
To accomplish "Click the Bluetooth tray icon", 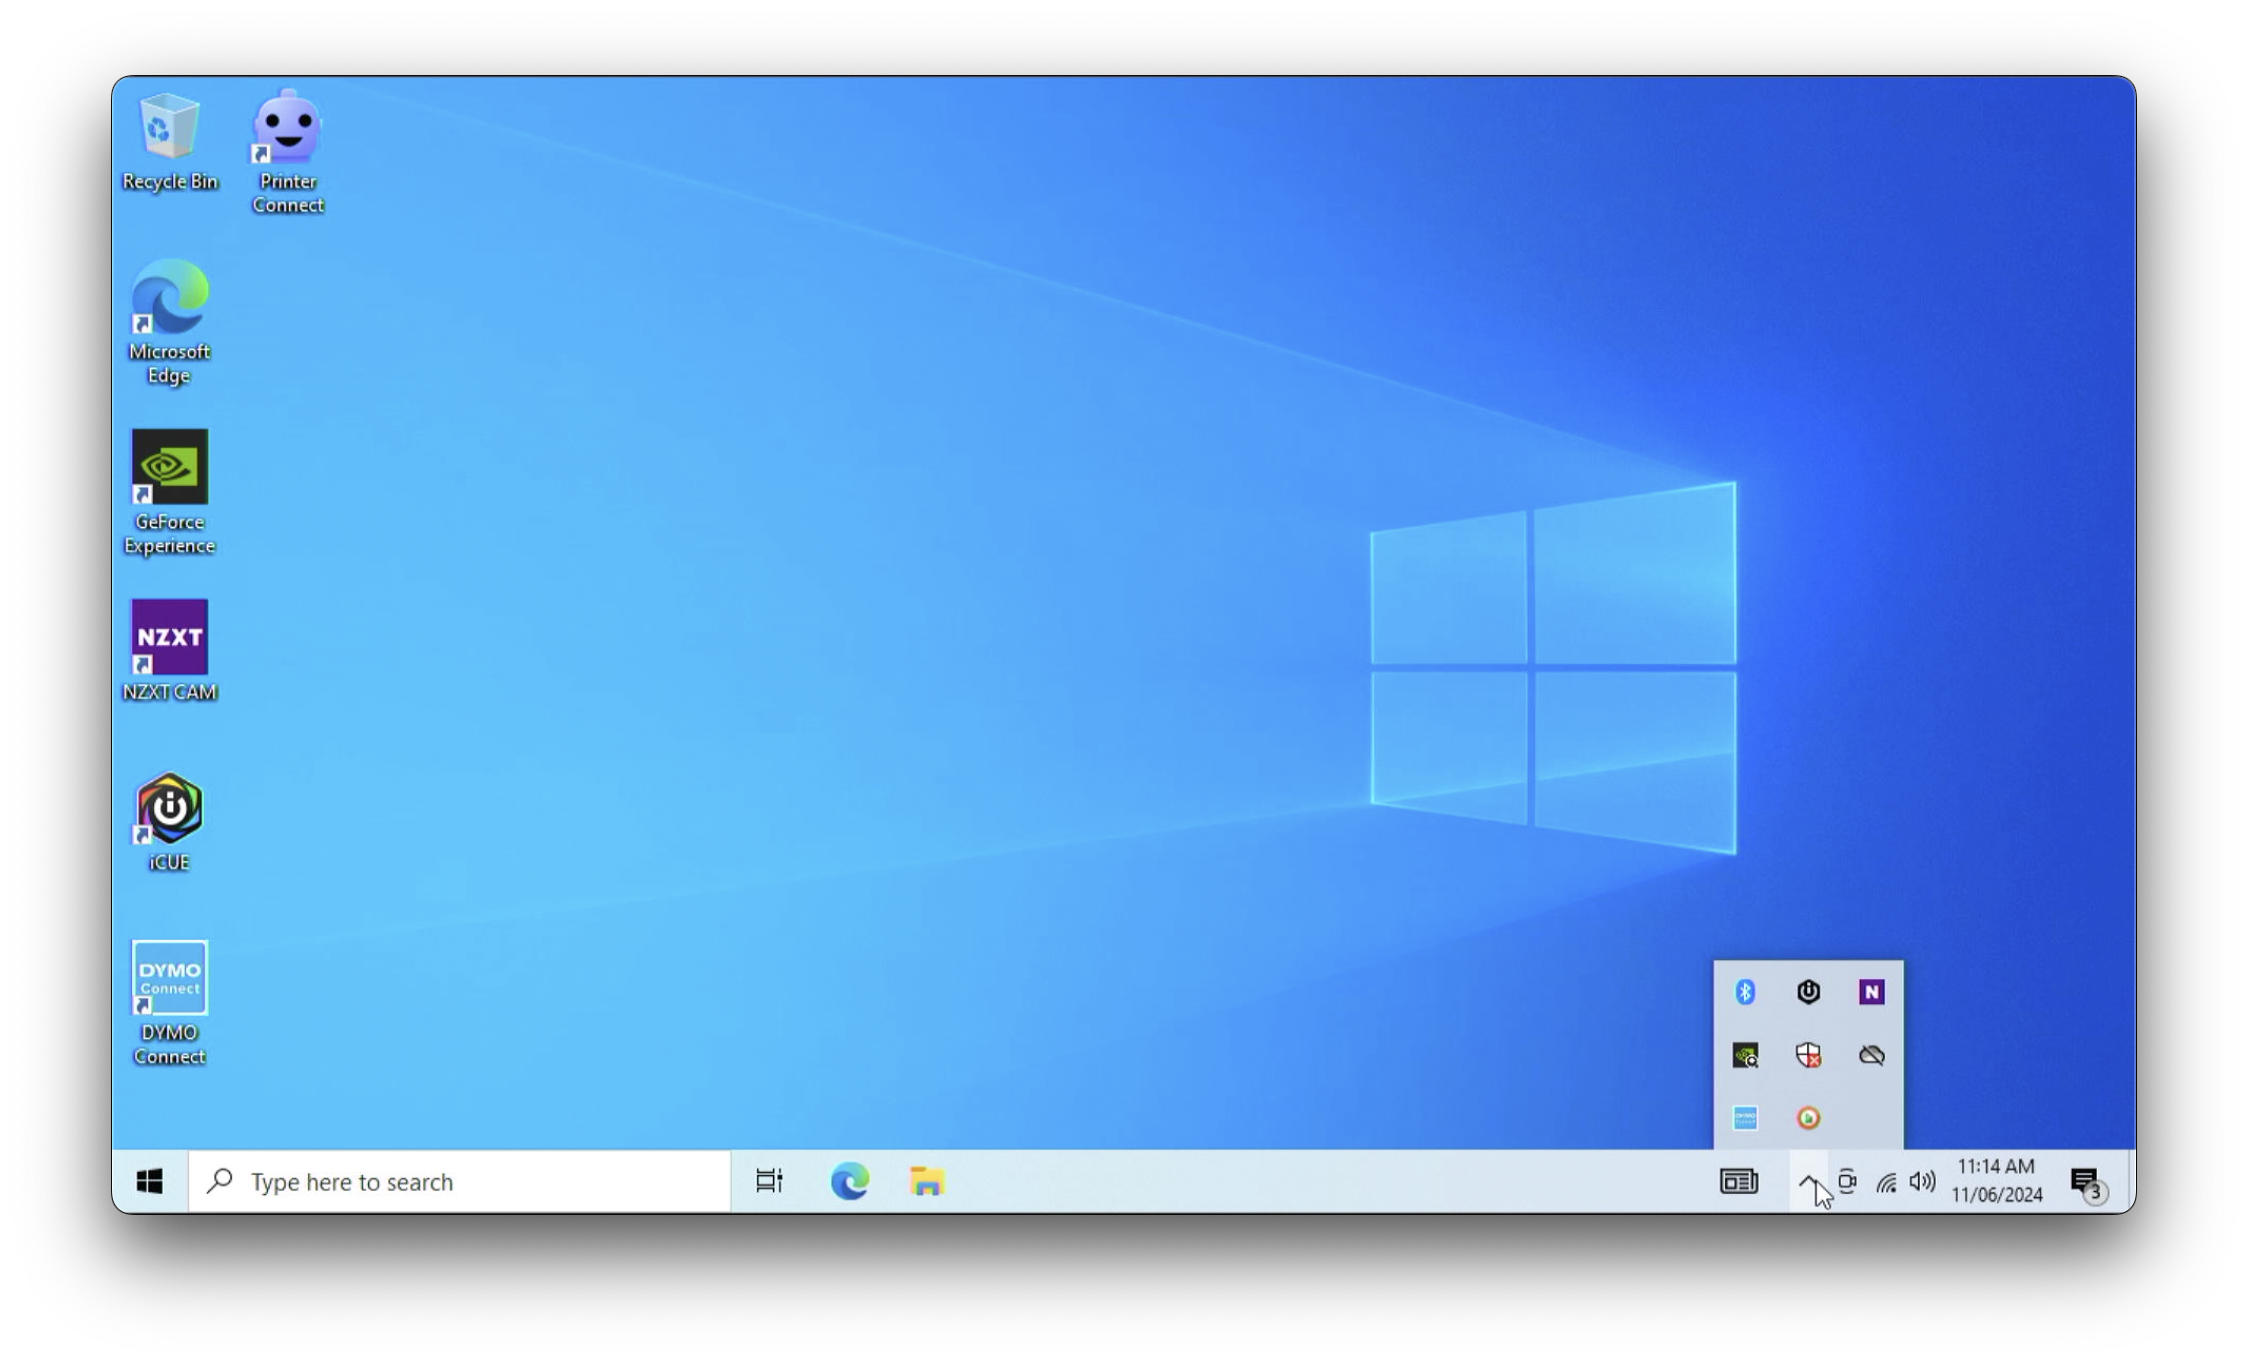I will pyautogui.click(x=1745, y=991).
